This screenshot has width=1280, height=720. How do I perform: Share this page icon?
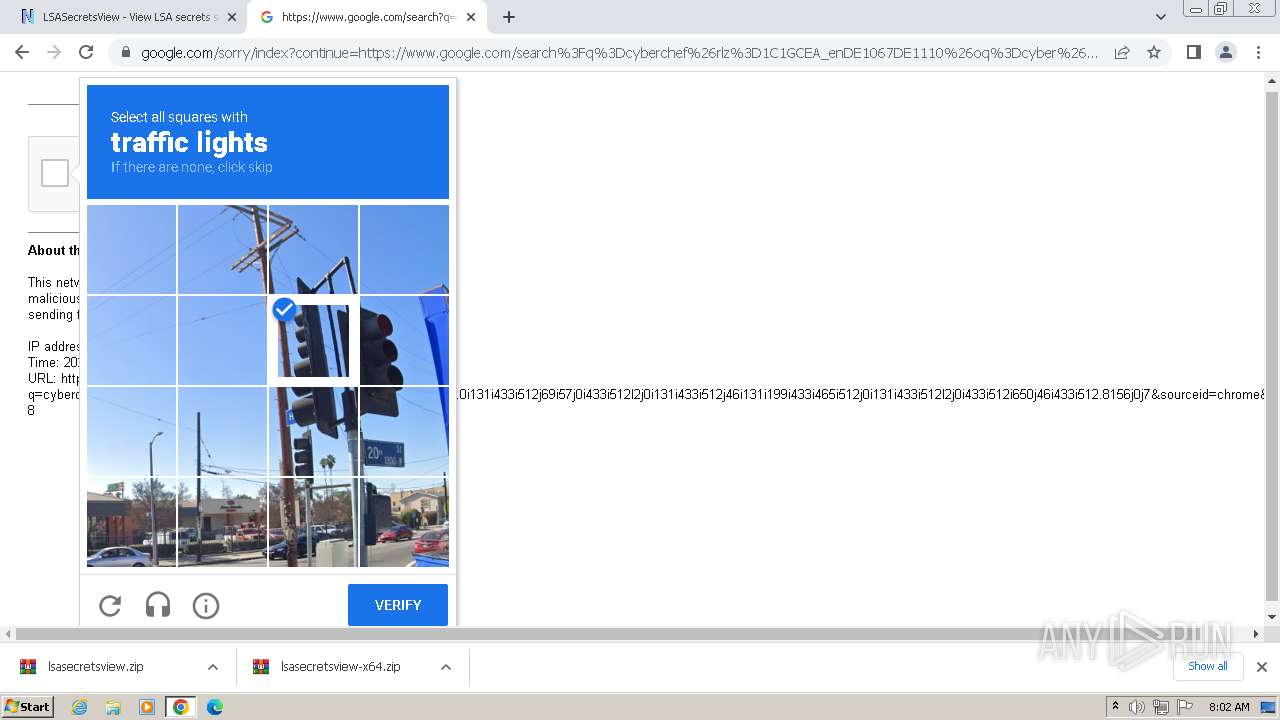[1122, 52]
